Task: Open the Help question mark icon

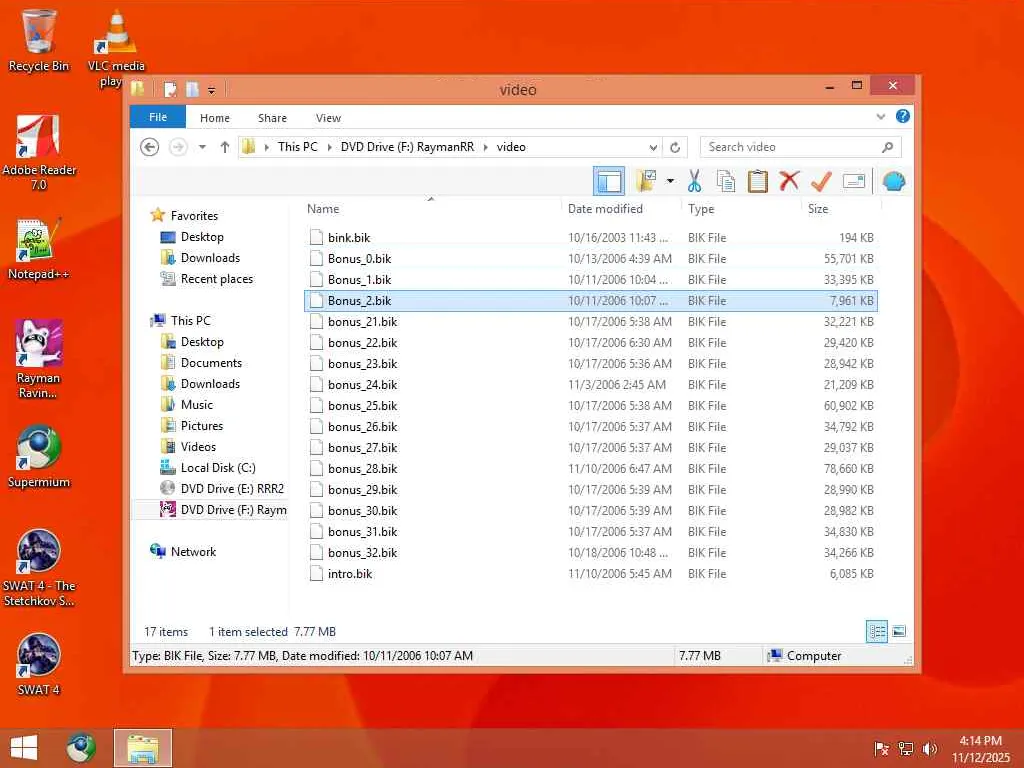Action: tap(903, 116)
